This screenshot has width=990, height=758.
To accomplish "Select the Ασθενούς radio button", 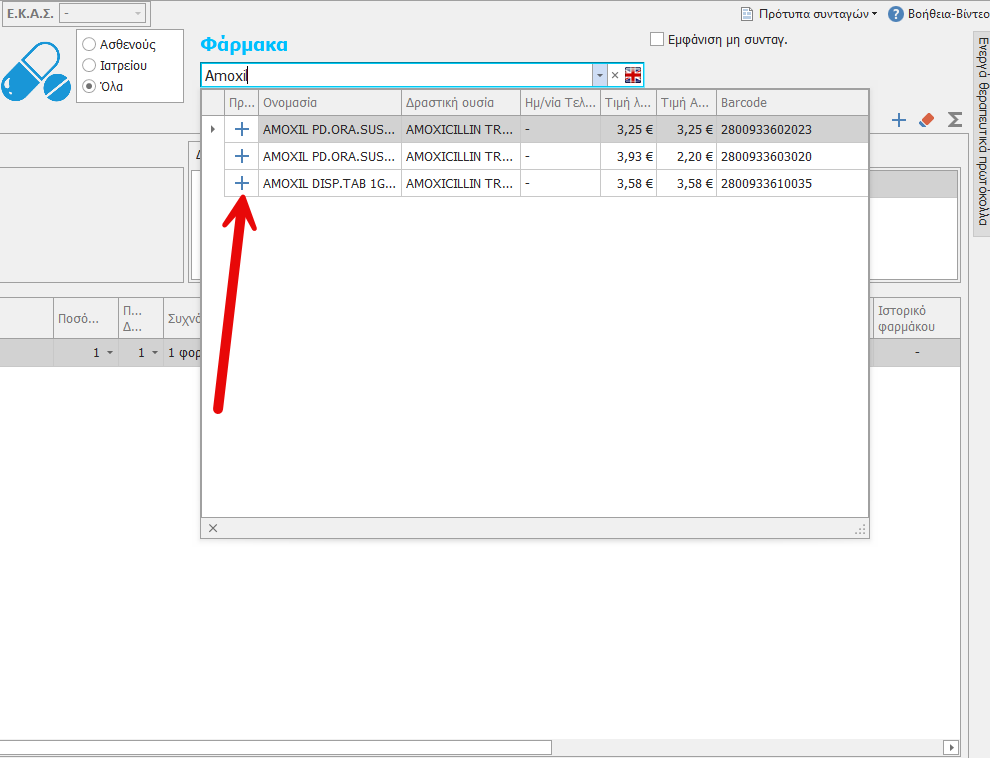I will pos(89,45).
